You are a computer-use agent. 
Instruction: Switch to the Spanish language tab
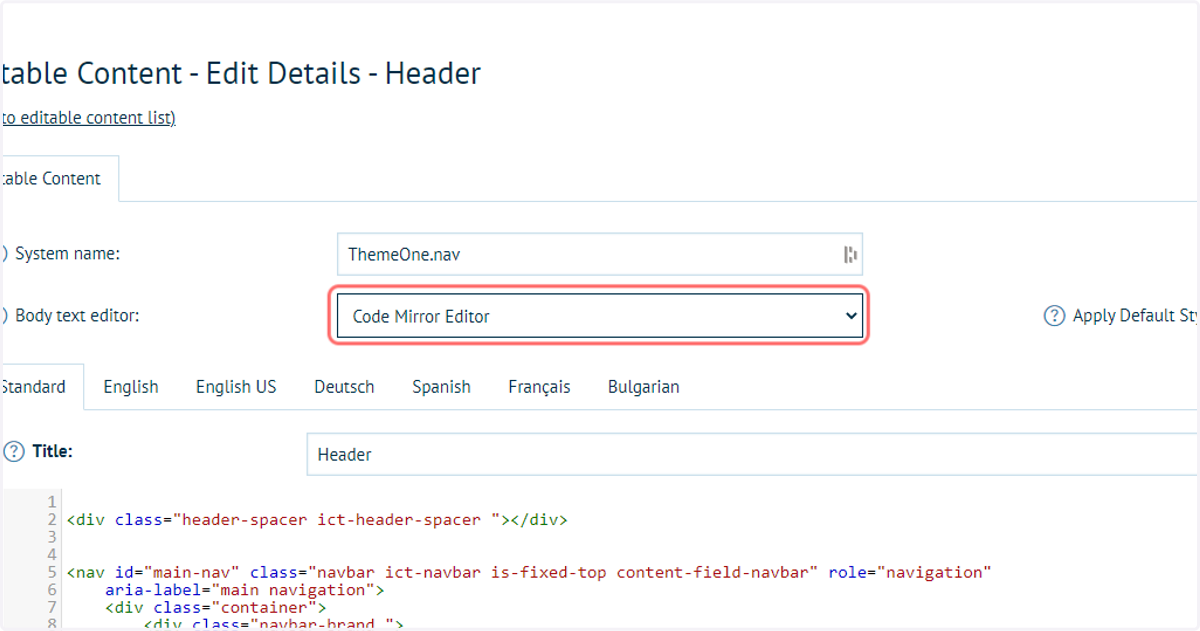point(441,387)
